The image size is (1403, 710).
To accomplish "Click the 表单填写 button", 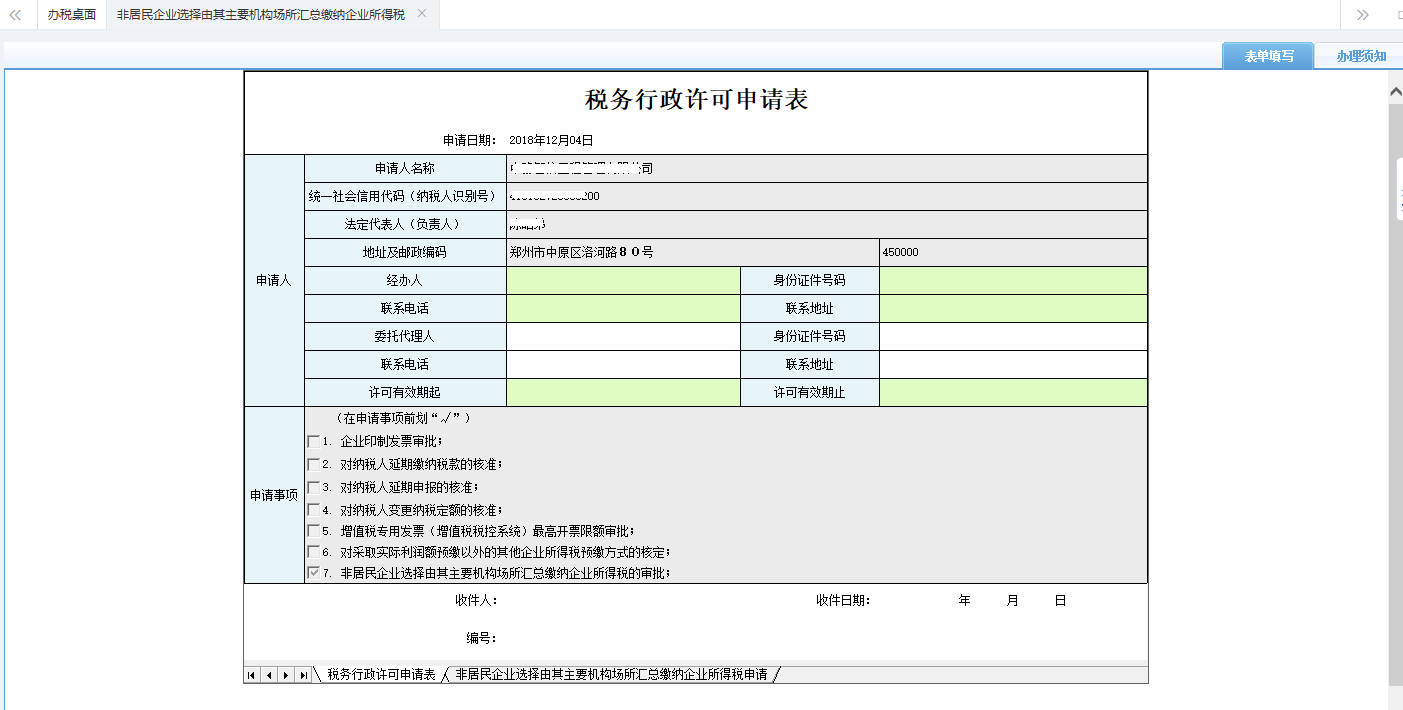I will [x=1267, y=55].
